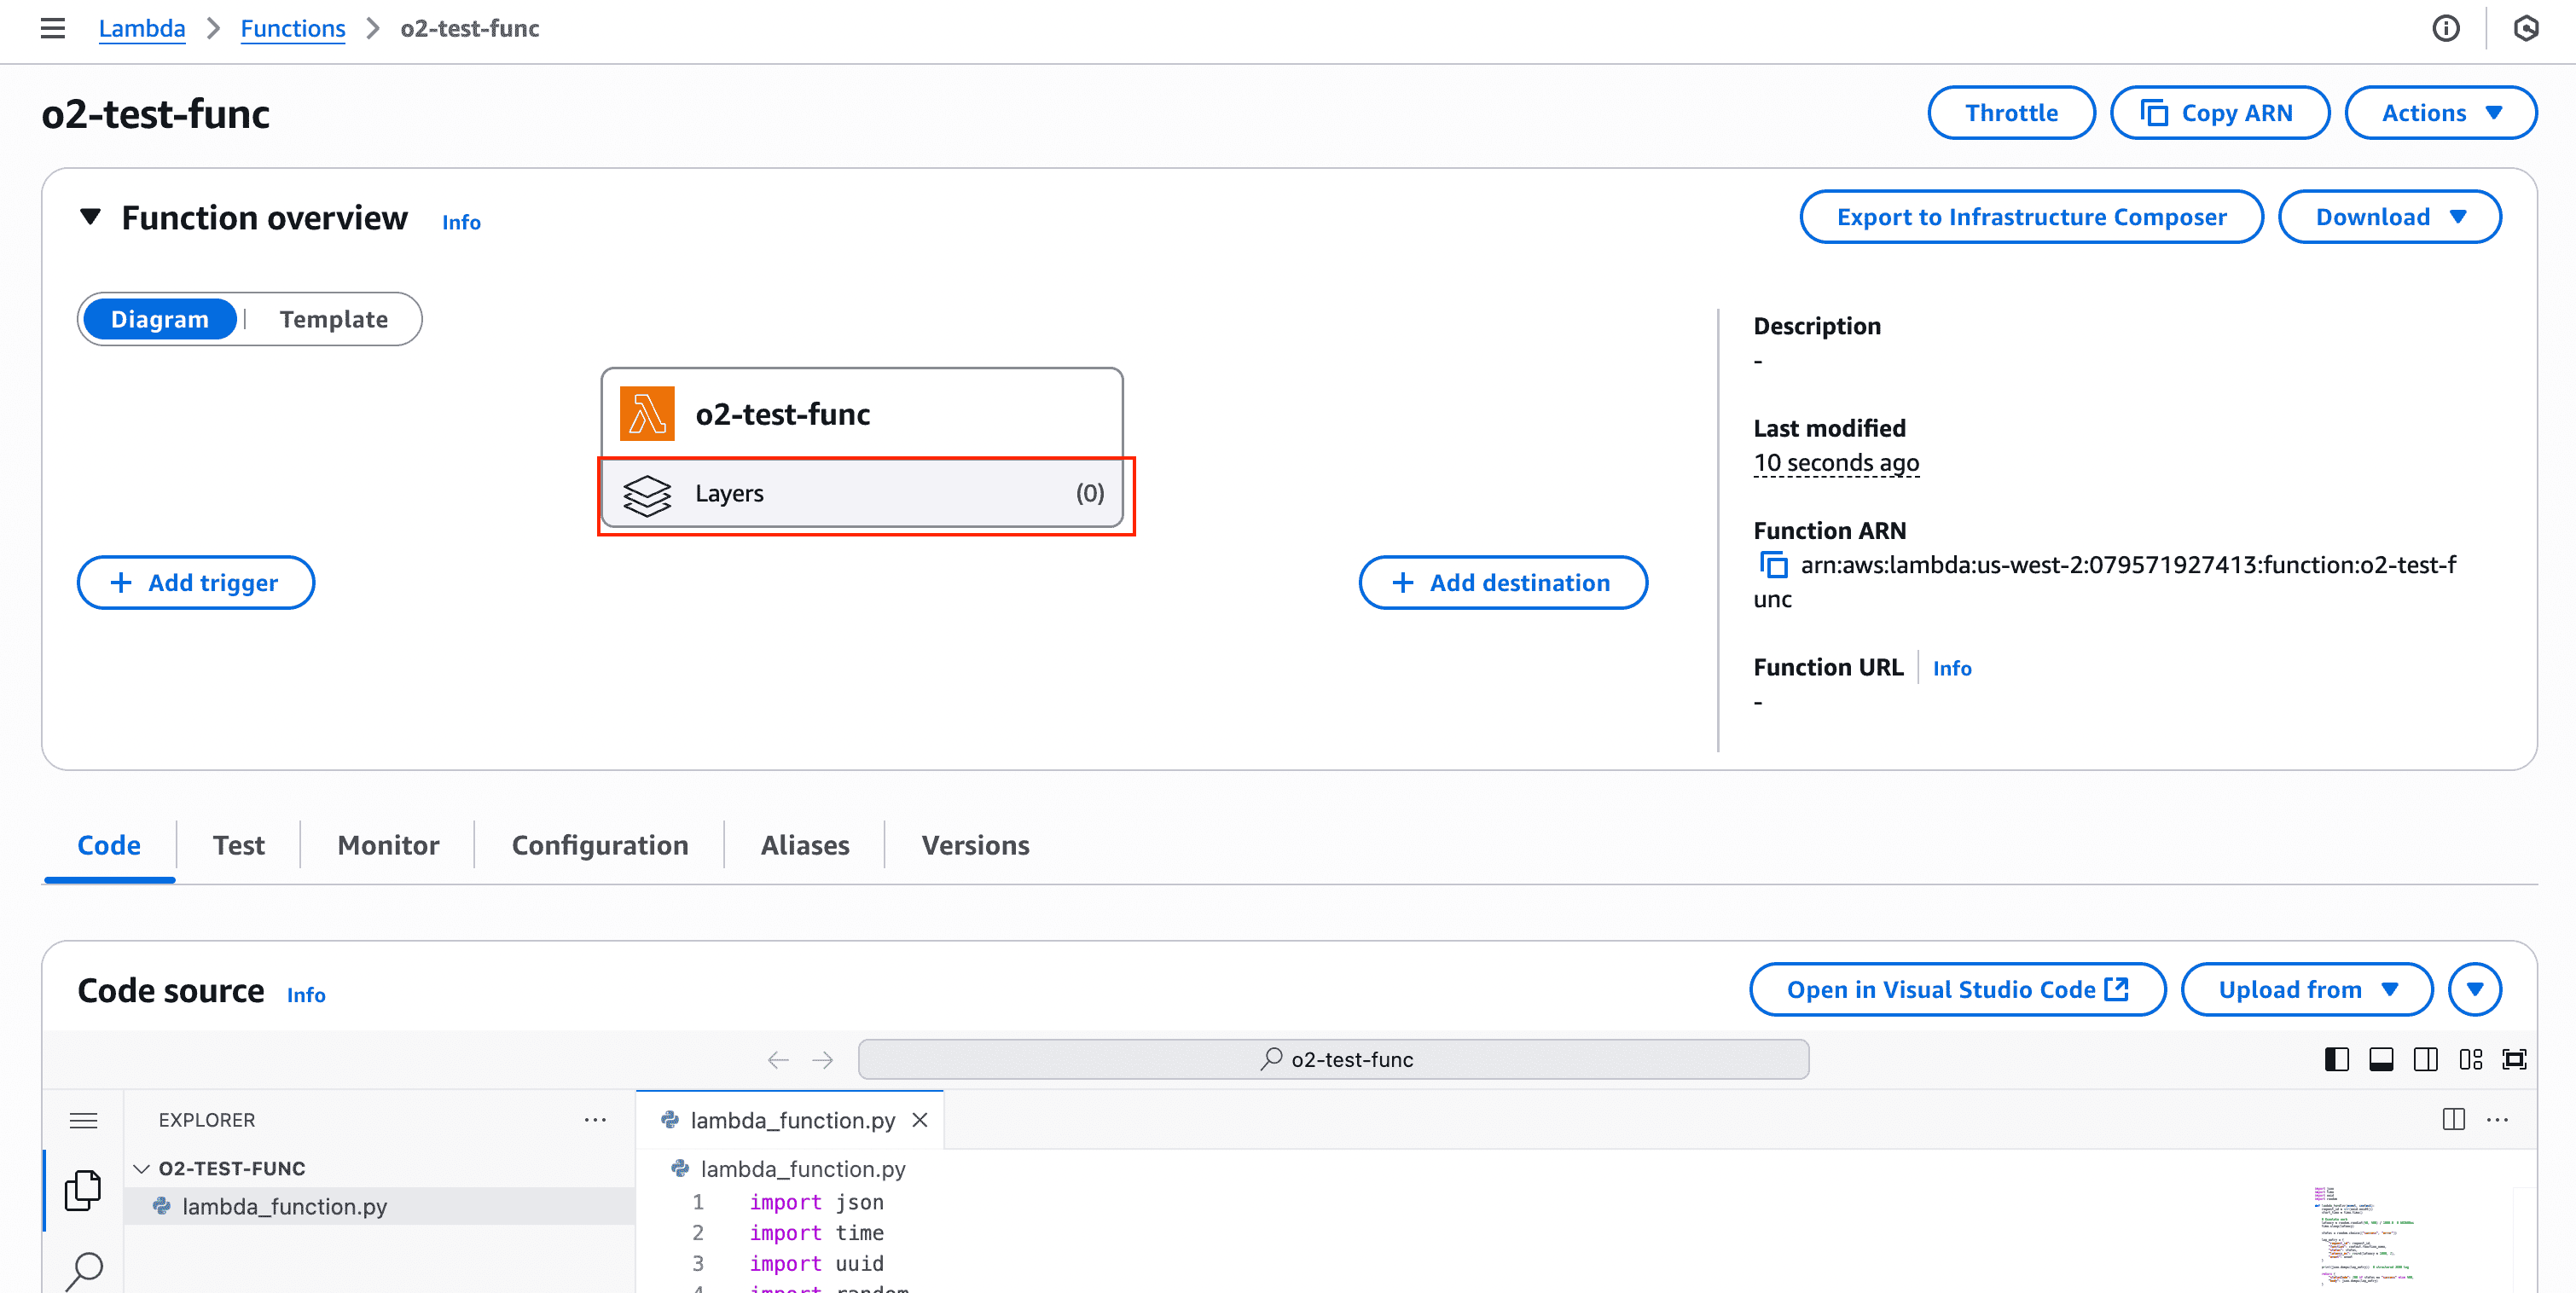Copy the function ARN using the copy icon
The height and width of the screenshot is (1293, 2576).
1775,565
